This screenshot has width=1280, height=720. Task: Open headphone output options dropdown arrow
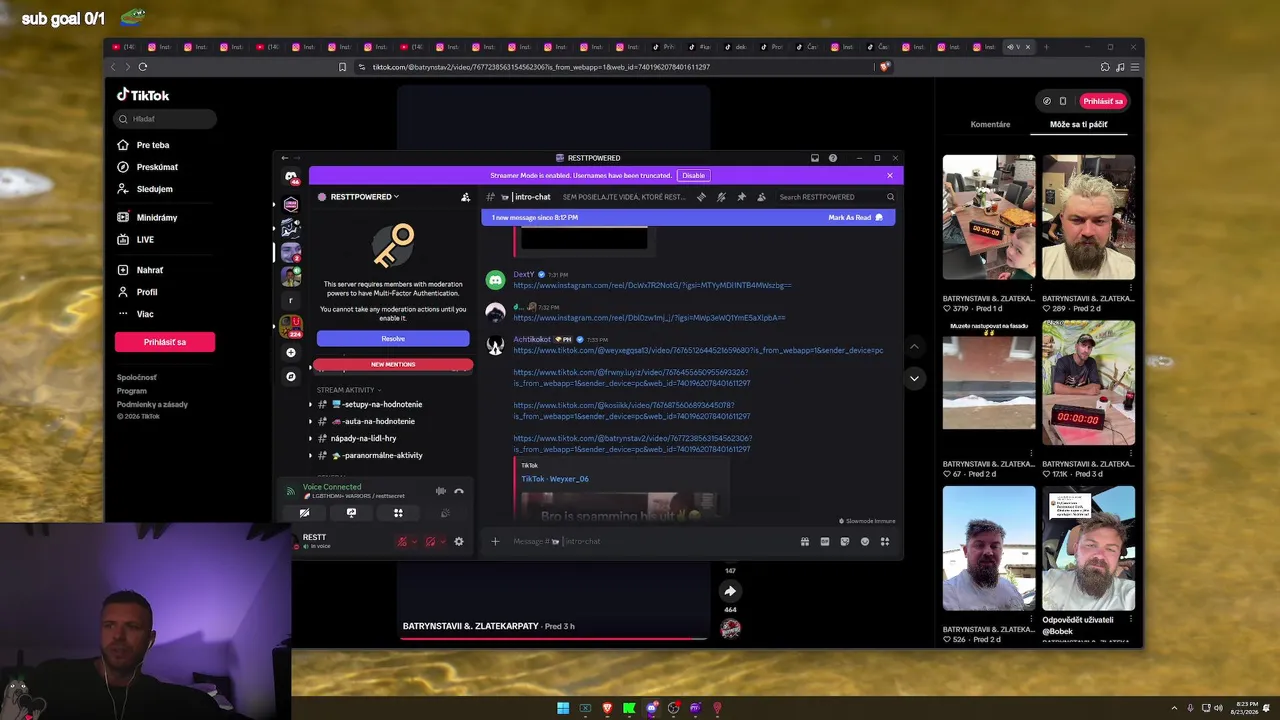(x=442, y=541)
